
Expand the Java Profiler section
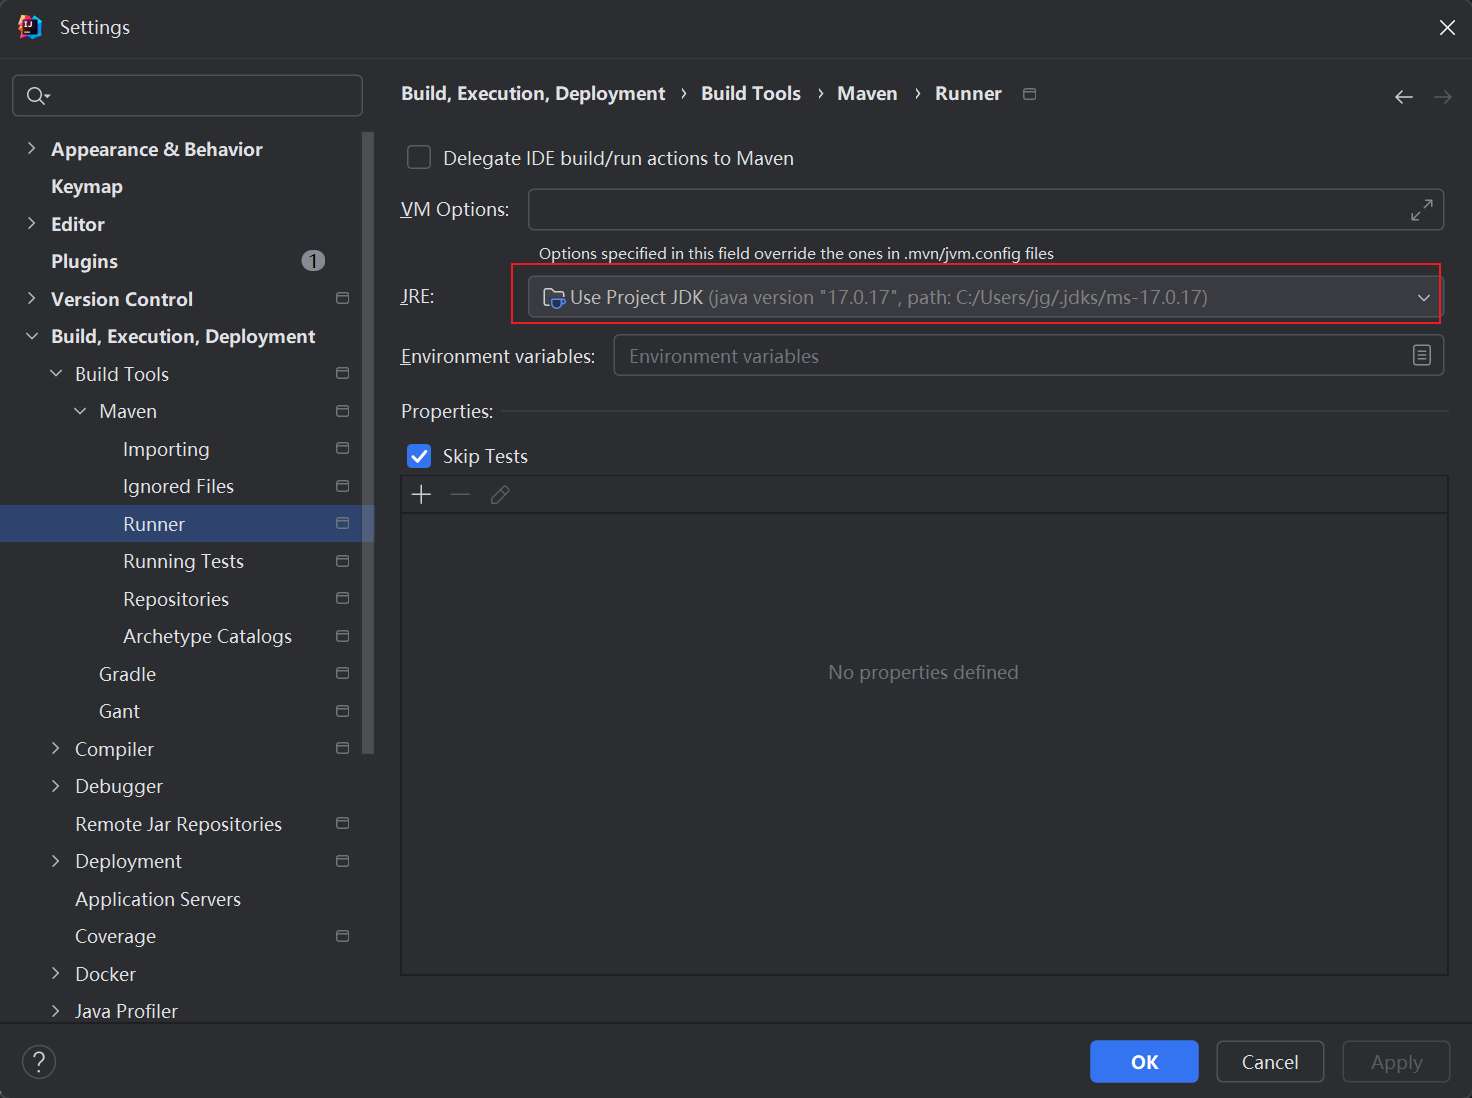coord(55,1011)
